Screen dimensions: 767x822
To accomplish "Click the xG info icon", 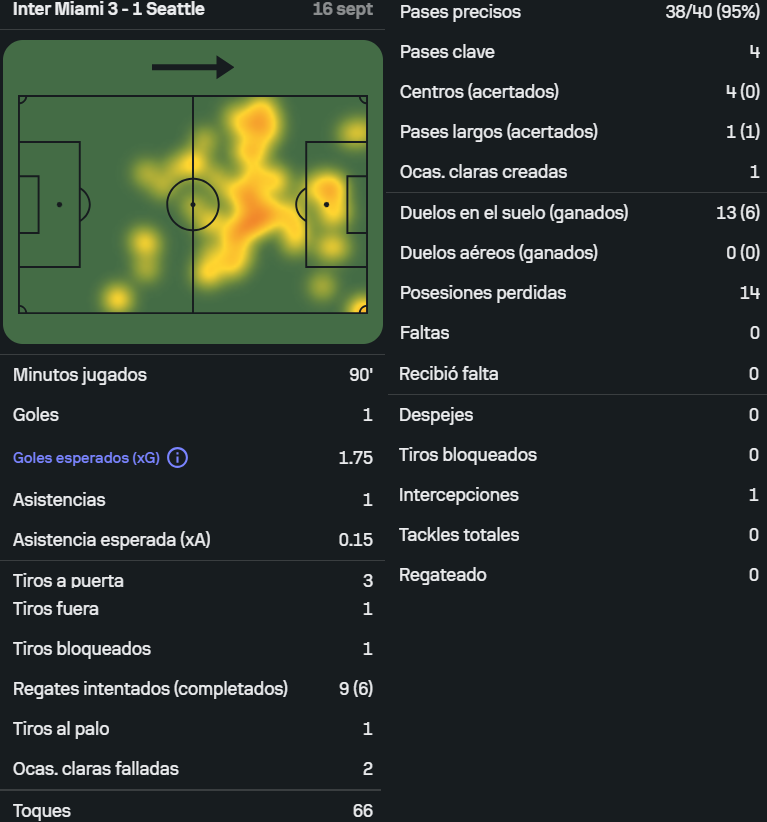I will [x=177, y=458].
